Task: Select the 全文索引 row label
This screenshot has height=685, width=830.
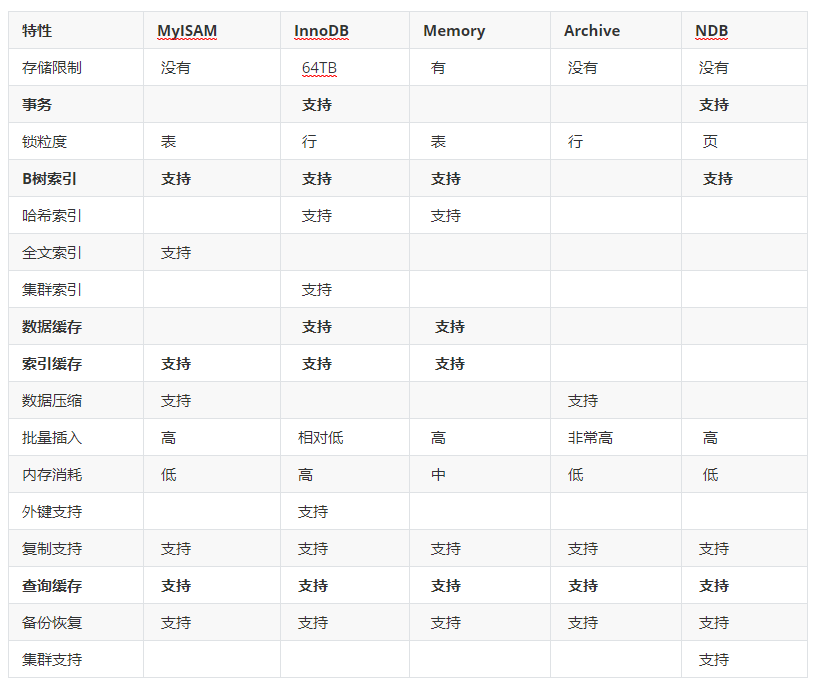Action: point(52,253)
